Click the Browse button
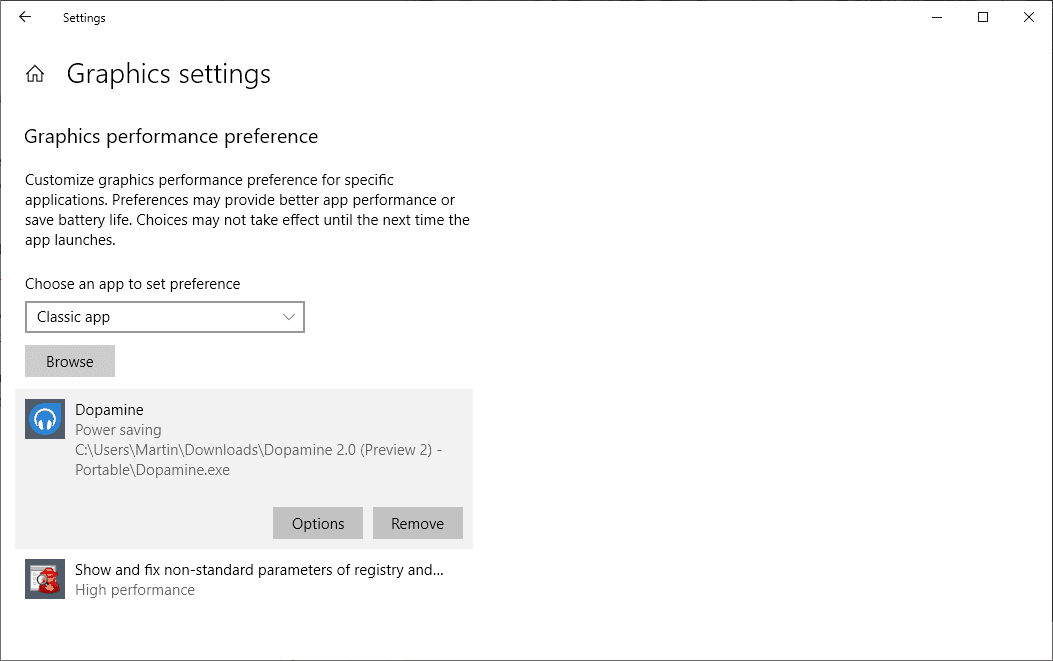This screenshot has height=661, width=1053. click(x=70, y=361)
